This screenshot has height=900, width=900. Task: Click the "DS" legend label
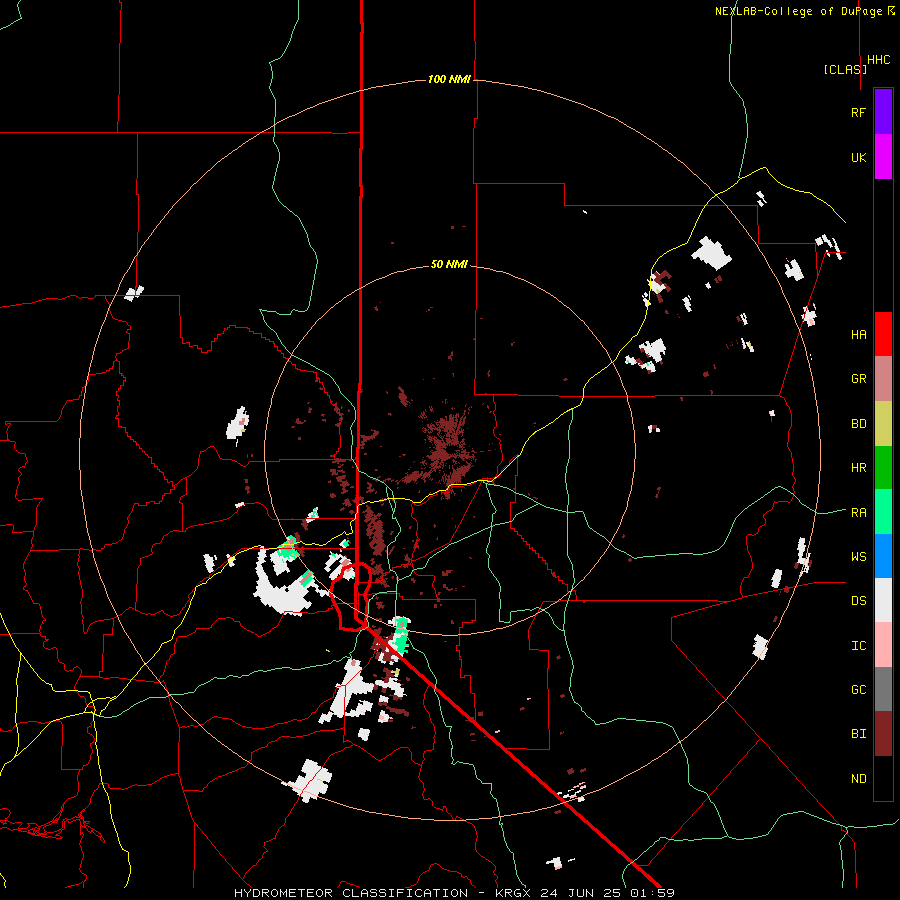click(858, 601)
